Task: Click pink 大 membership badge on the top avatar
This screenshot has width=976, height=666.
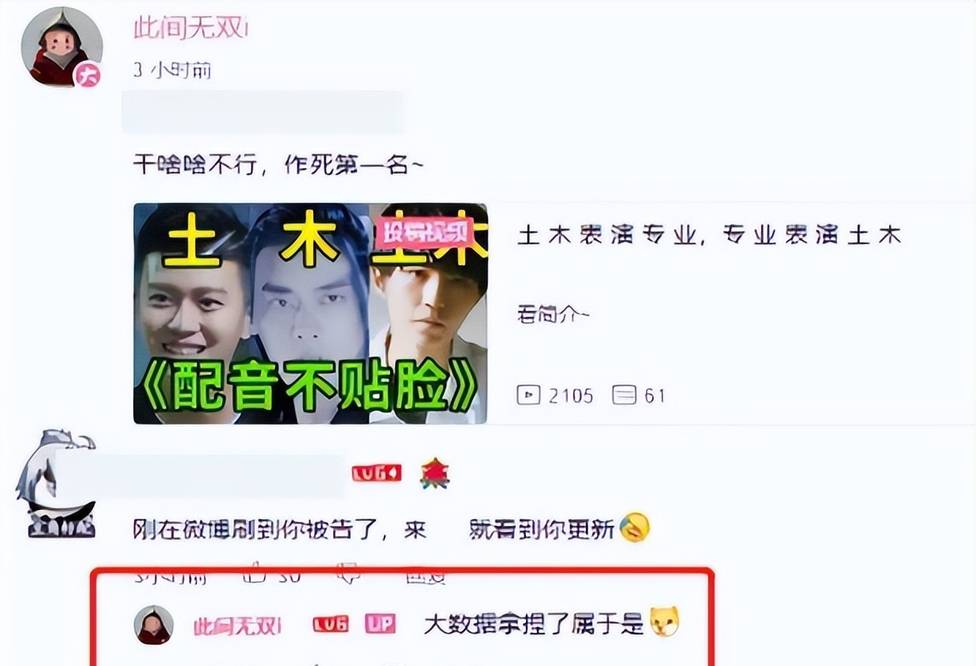Action: point(88,75)
